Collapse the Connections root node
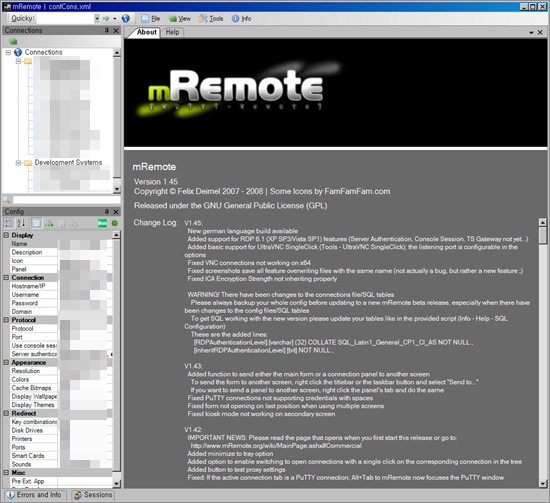 click(8, 52)
